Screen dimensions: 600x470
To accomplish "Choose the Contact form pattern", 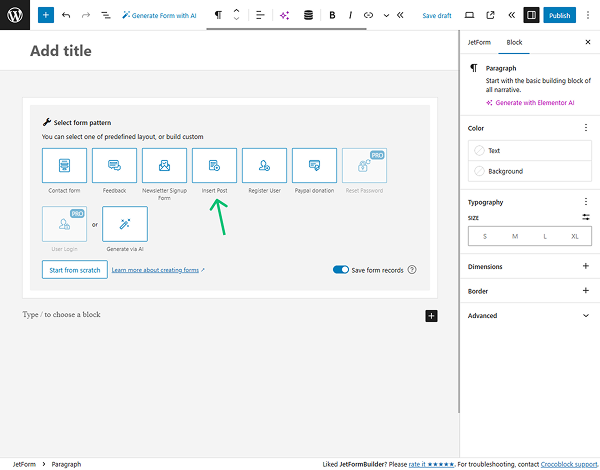I will coord(64,165).
